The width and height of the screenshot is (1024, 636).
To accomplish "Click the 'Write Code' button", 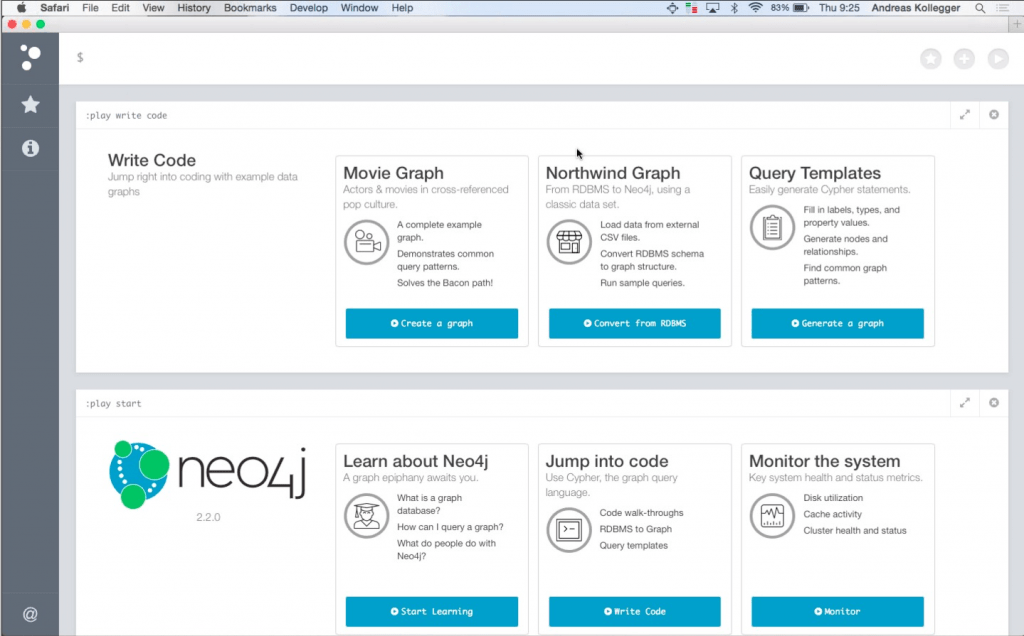I will [x=635, y=611].
